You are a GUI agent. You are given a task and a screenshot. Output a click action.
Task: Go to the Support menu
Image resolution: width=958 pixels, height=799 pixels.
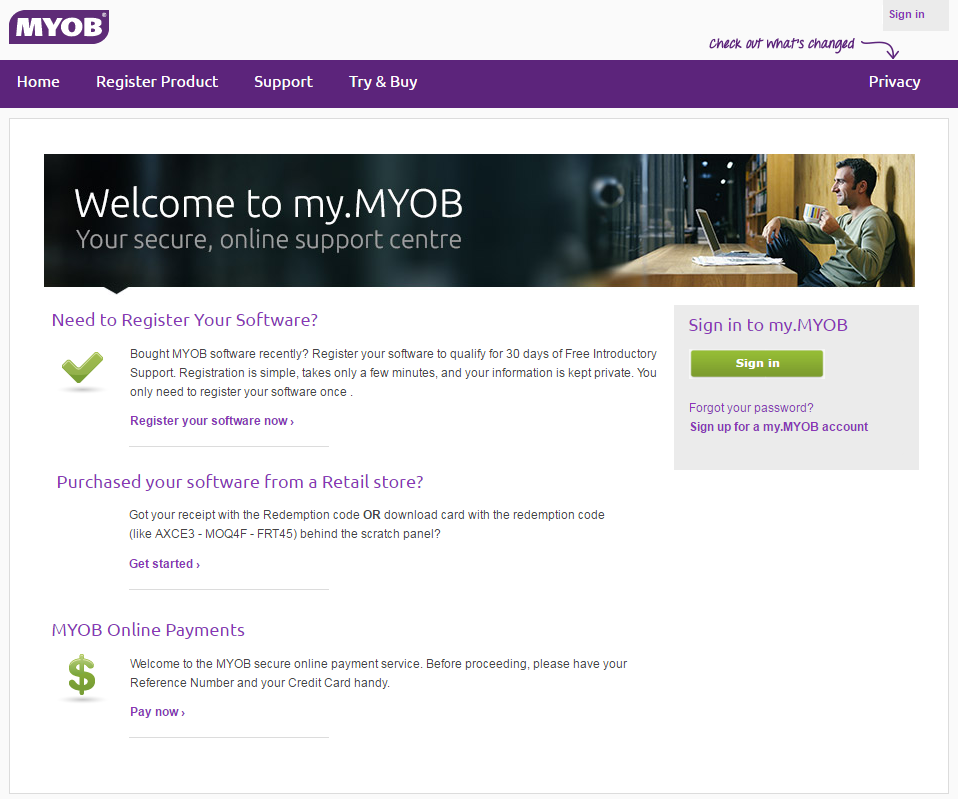tap(283, 82)
